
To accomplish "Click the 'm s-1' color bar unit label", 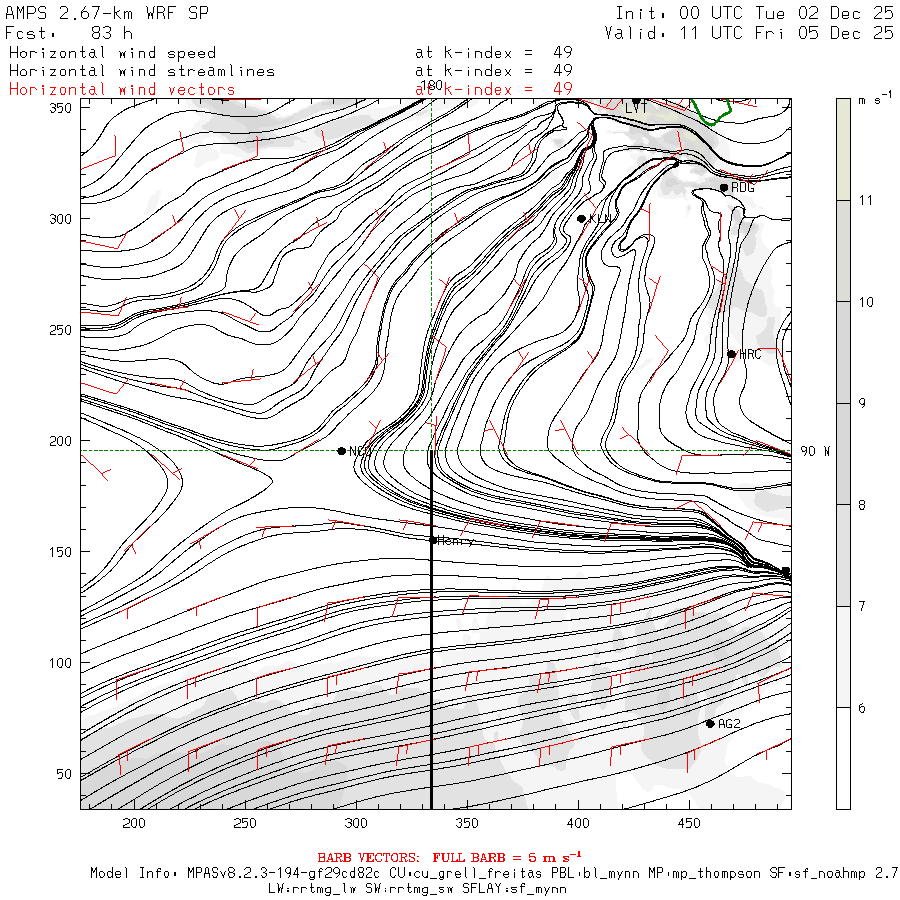I will tap(875, 99).
